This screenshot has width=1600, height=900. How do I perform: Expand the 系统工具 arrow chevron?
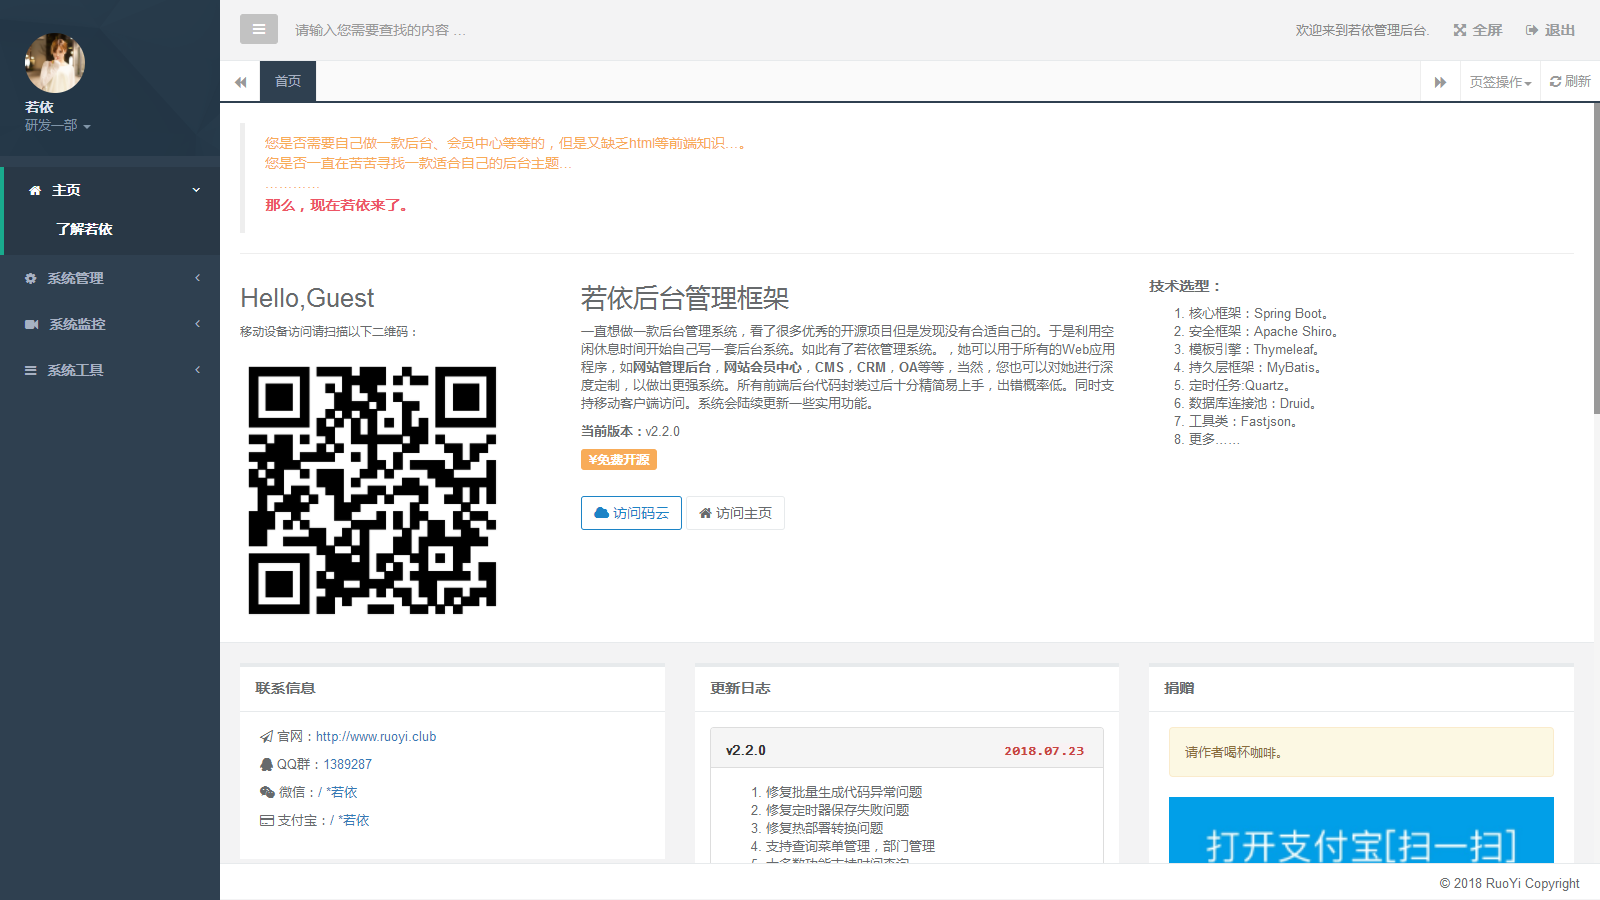click(x=197, y=370)
